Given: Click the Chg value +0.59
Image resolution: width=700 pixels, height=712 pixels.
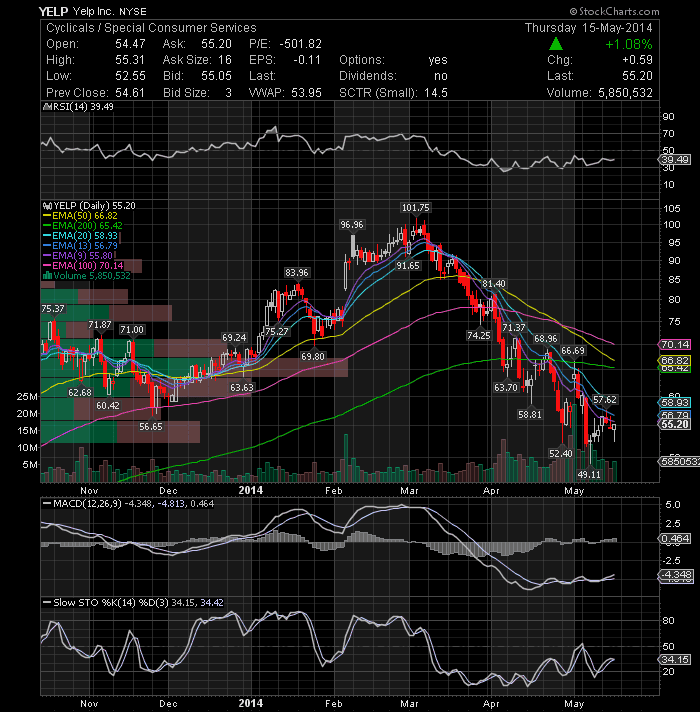Looking at the screenshot, I should (x=637, y=60).
